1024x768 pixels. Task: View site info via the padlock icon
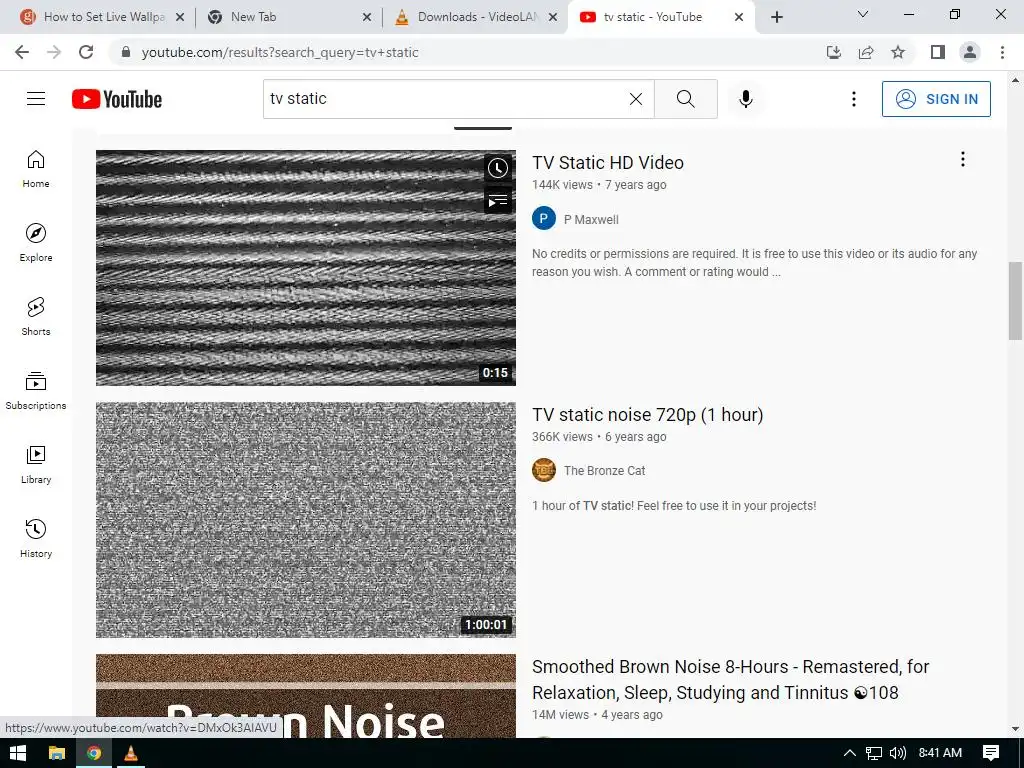[126, 52]
